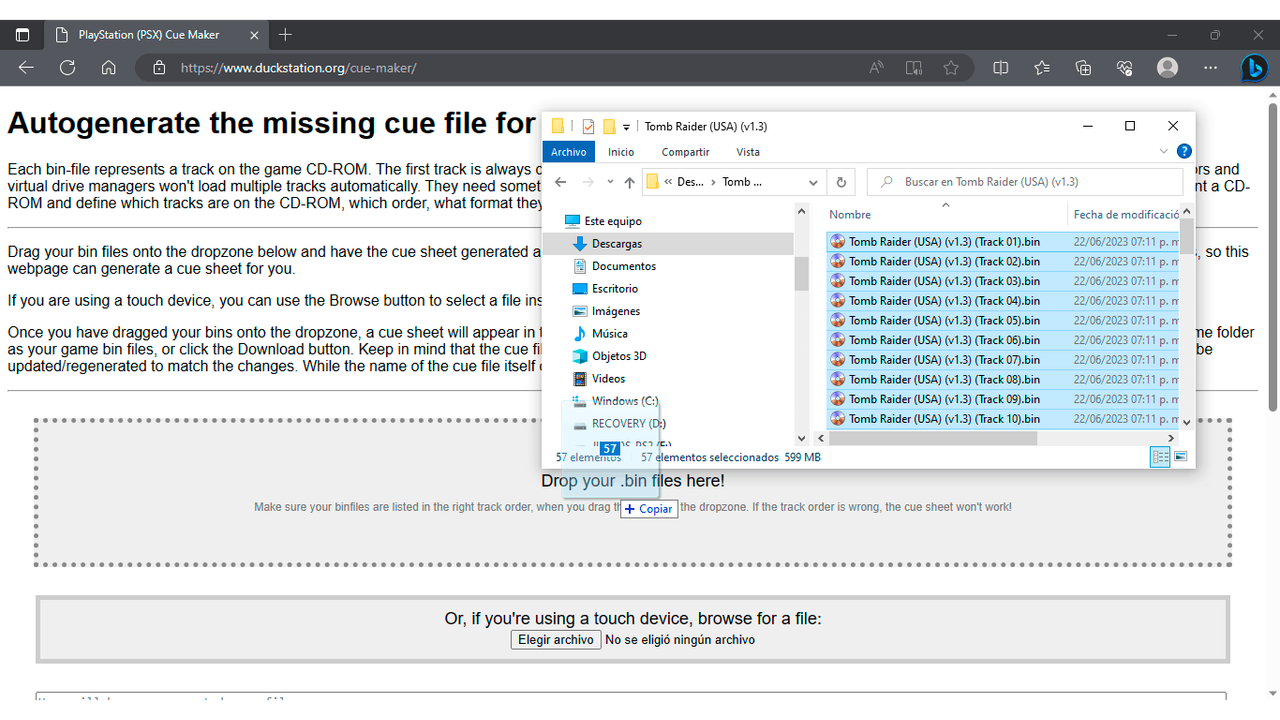
Task: Select Tomb Raider (Track 01).bin file
Action: coord(944,241)
